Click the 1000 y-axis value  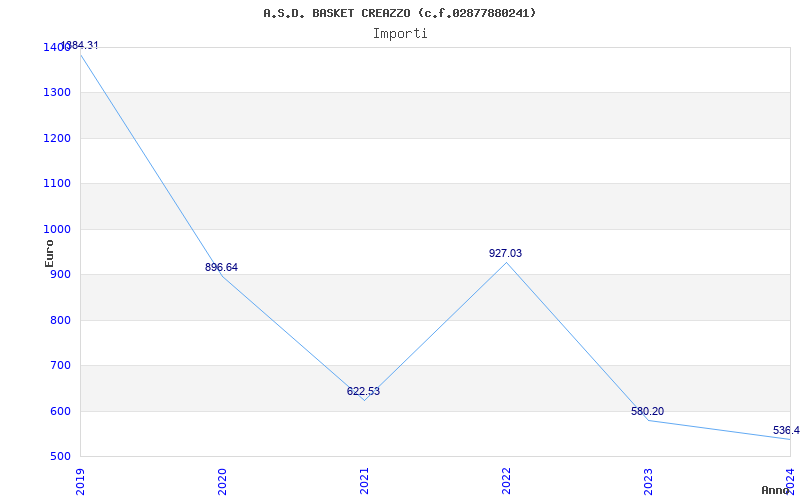click(56, 230)
